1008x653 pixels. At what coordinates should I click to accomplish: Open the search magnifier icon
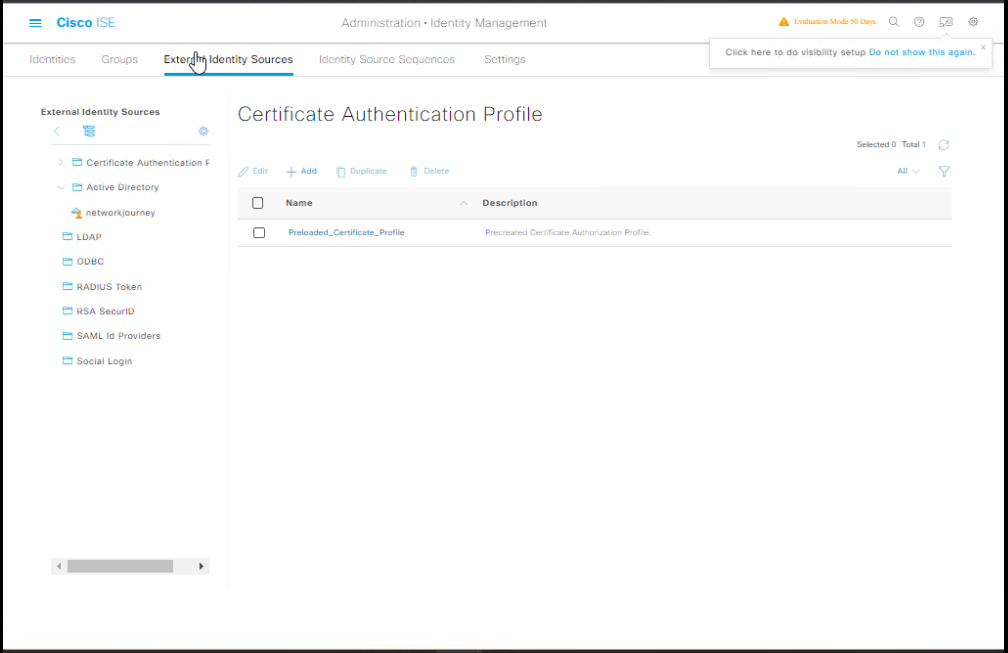point(894,22)
